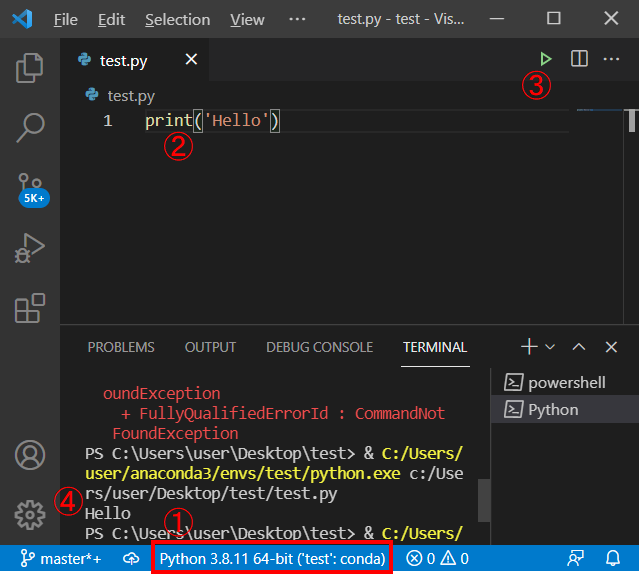The image size is (640, 575).
Task: Click the master branch status item
Action: click(60, 559)
